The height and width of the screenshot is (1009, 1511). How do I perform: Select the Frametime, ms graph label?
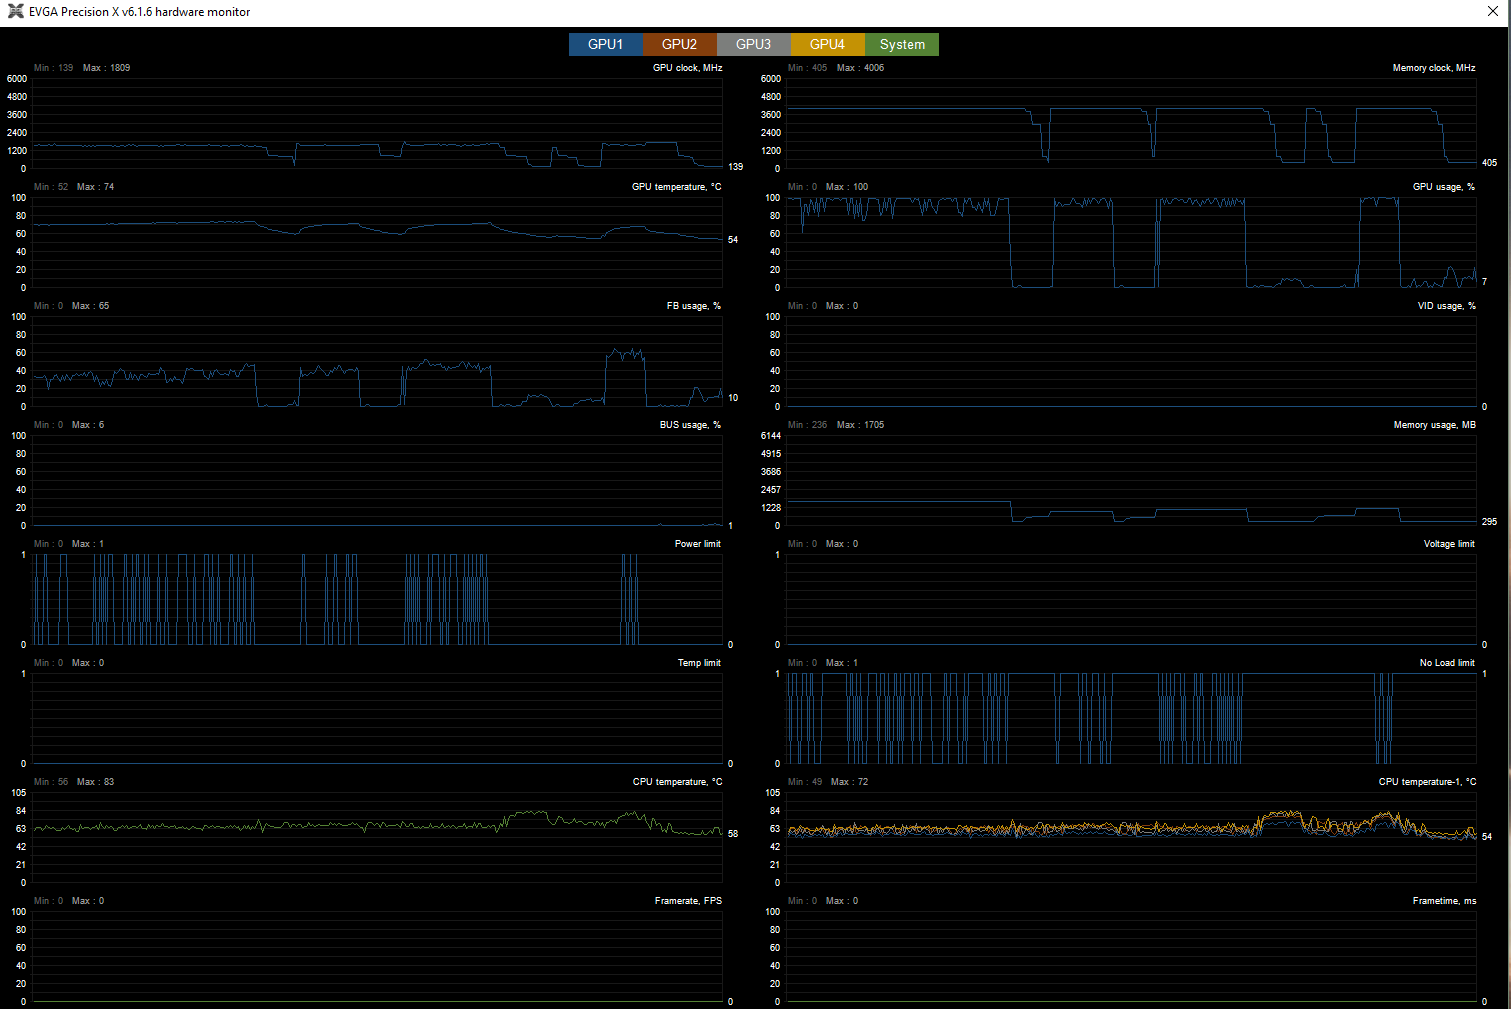[1444, 901]
